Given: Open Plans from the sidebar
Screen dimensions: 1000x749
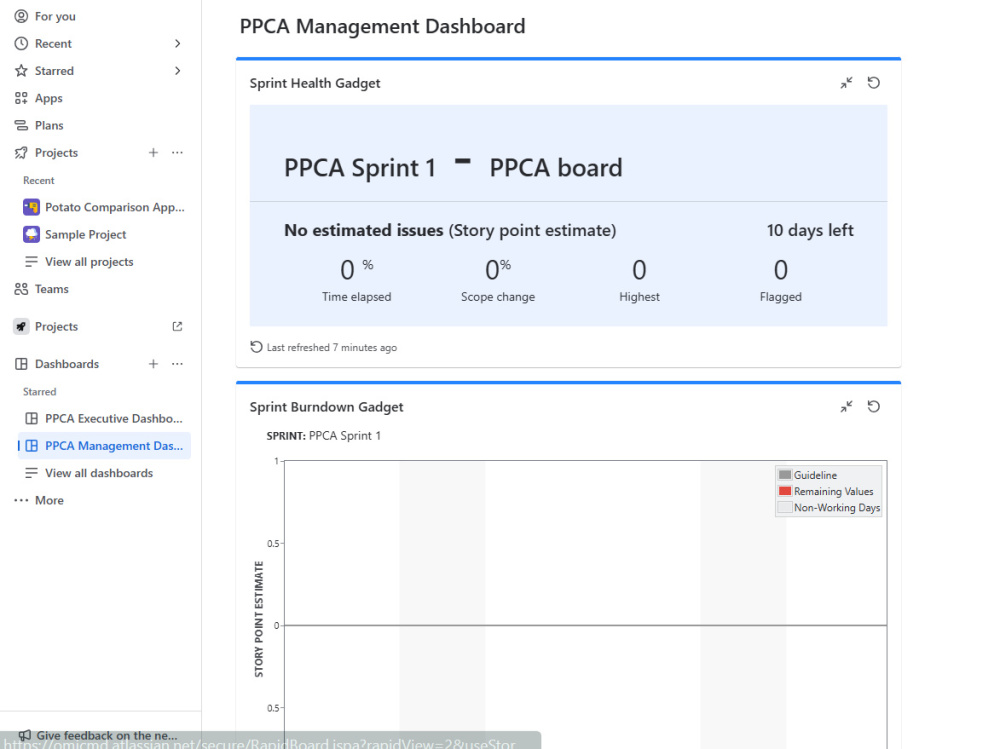Looking at the screenshot, I should [40, 126].
